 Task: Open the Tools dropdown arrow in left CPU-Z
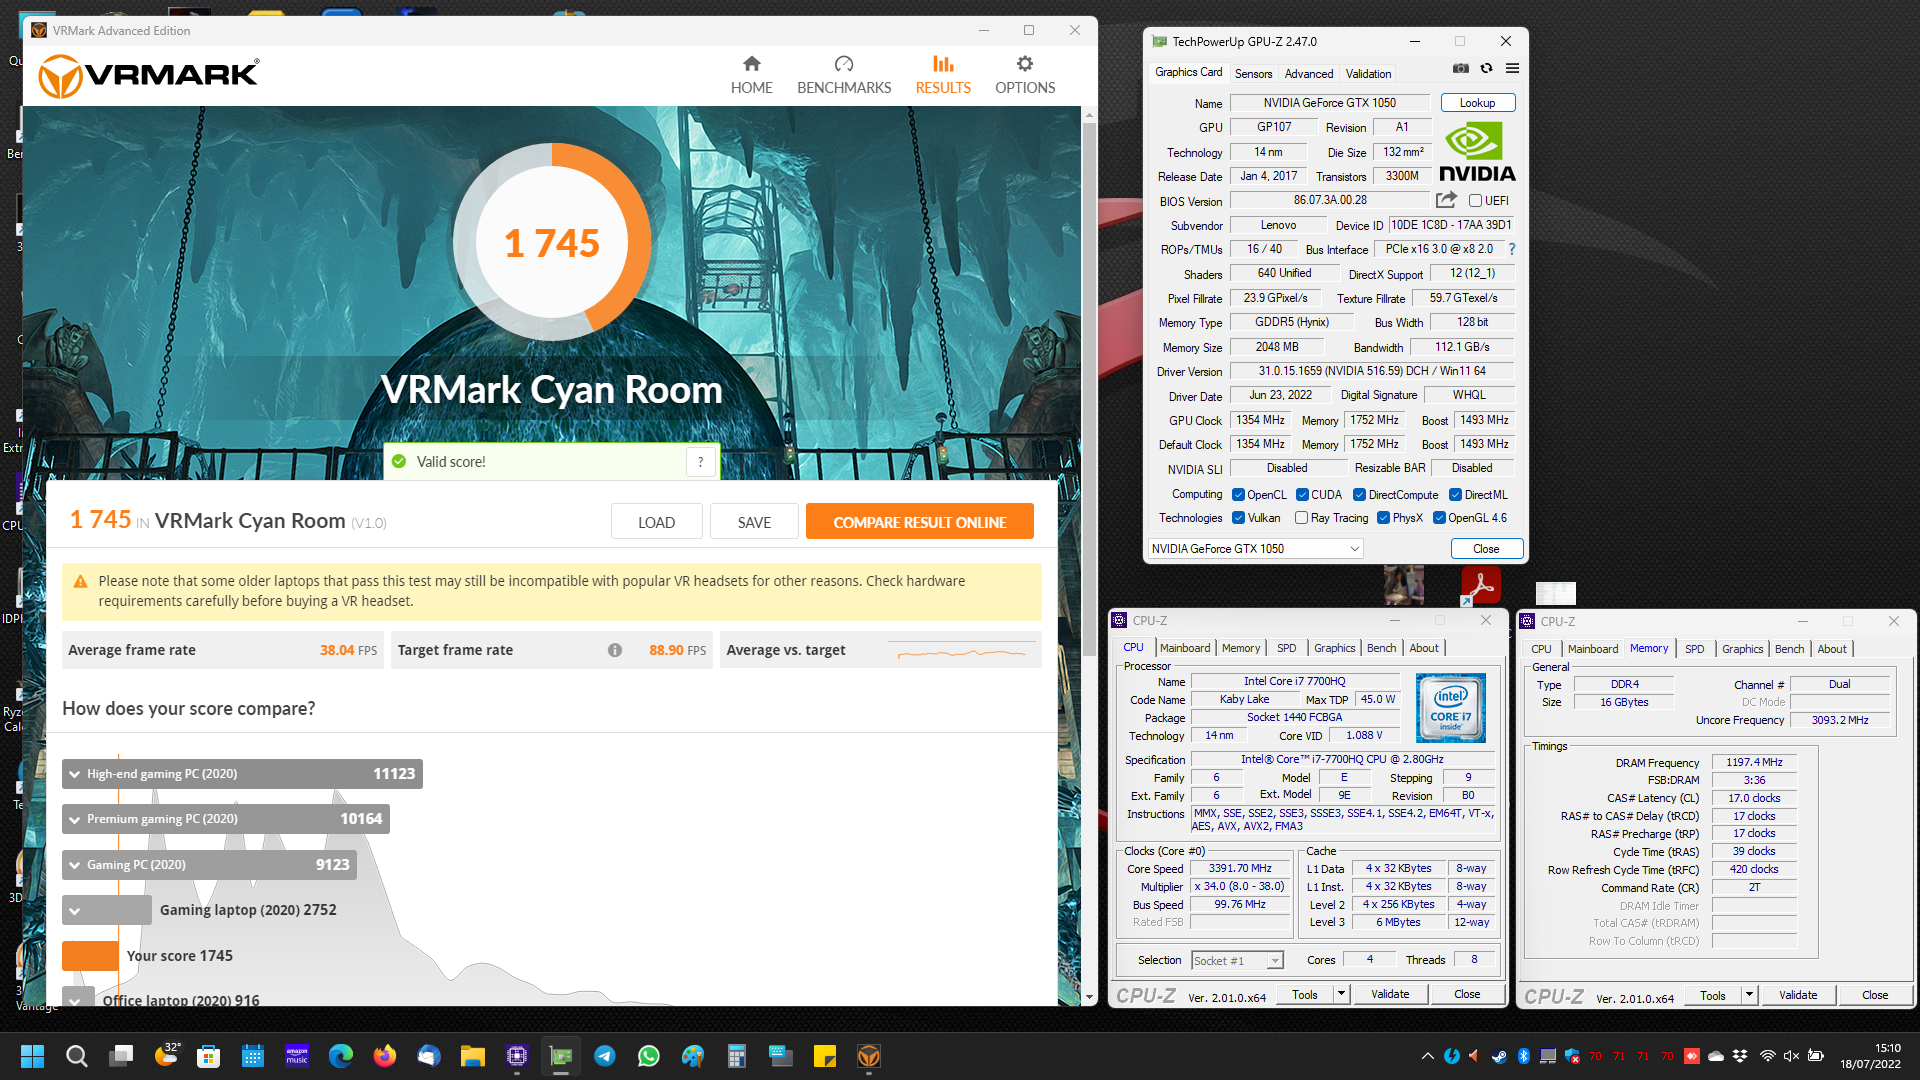tap(1342, 994)
